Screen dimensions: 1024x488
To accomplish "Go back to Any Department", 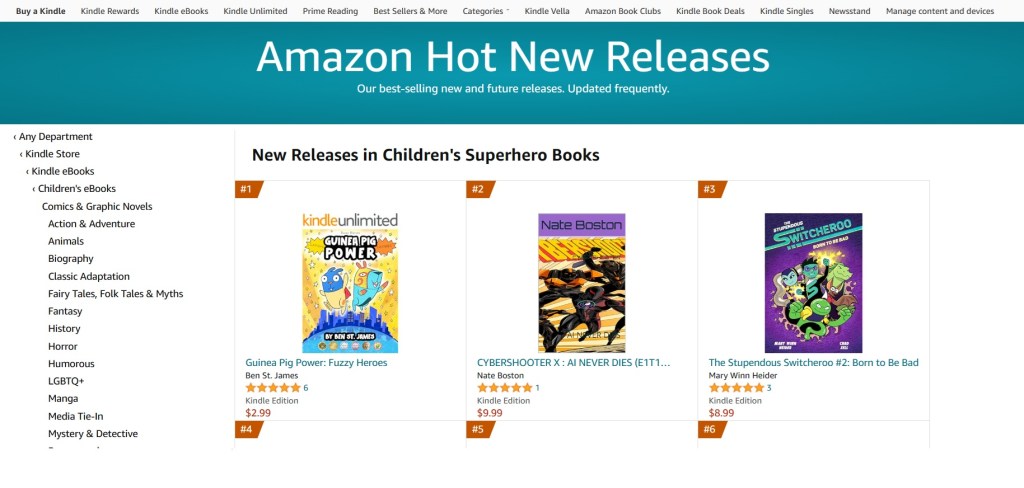I will tap(55, 137).
